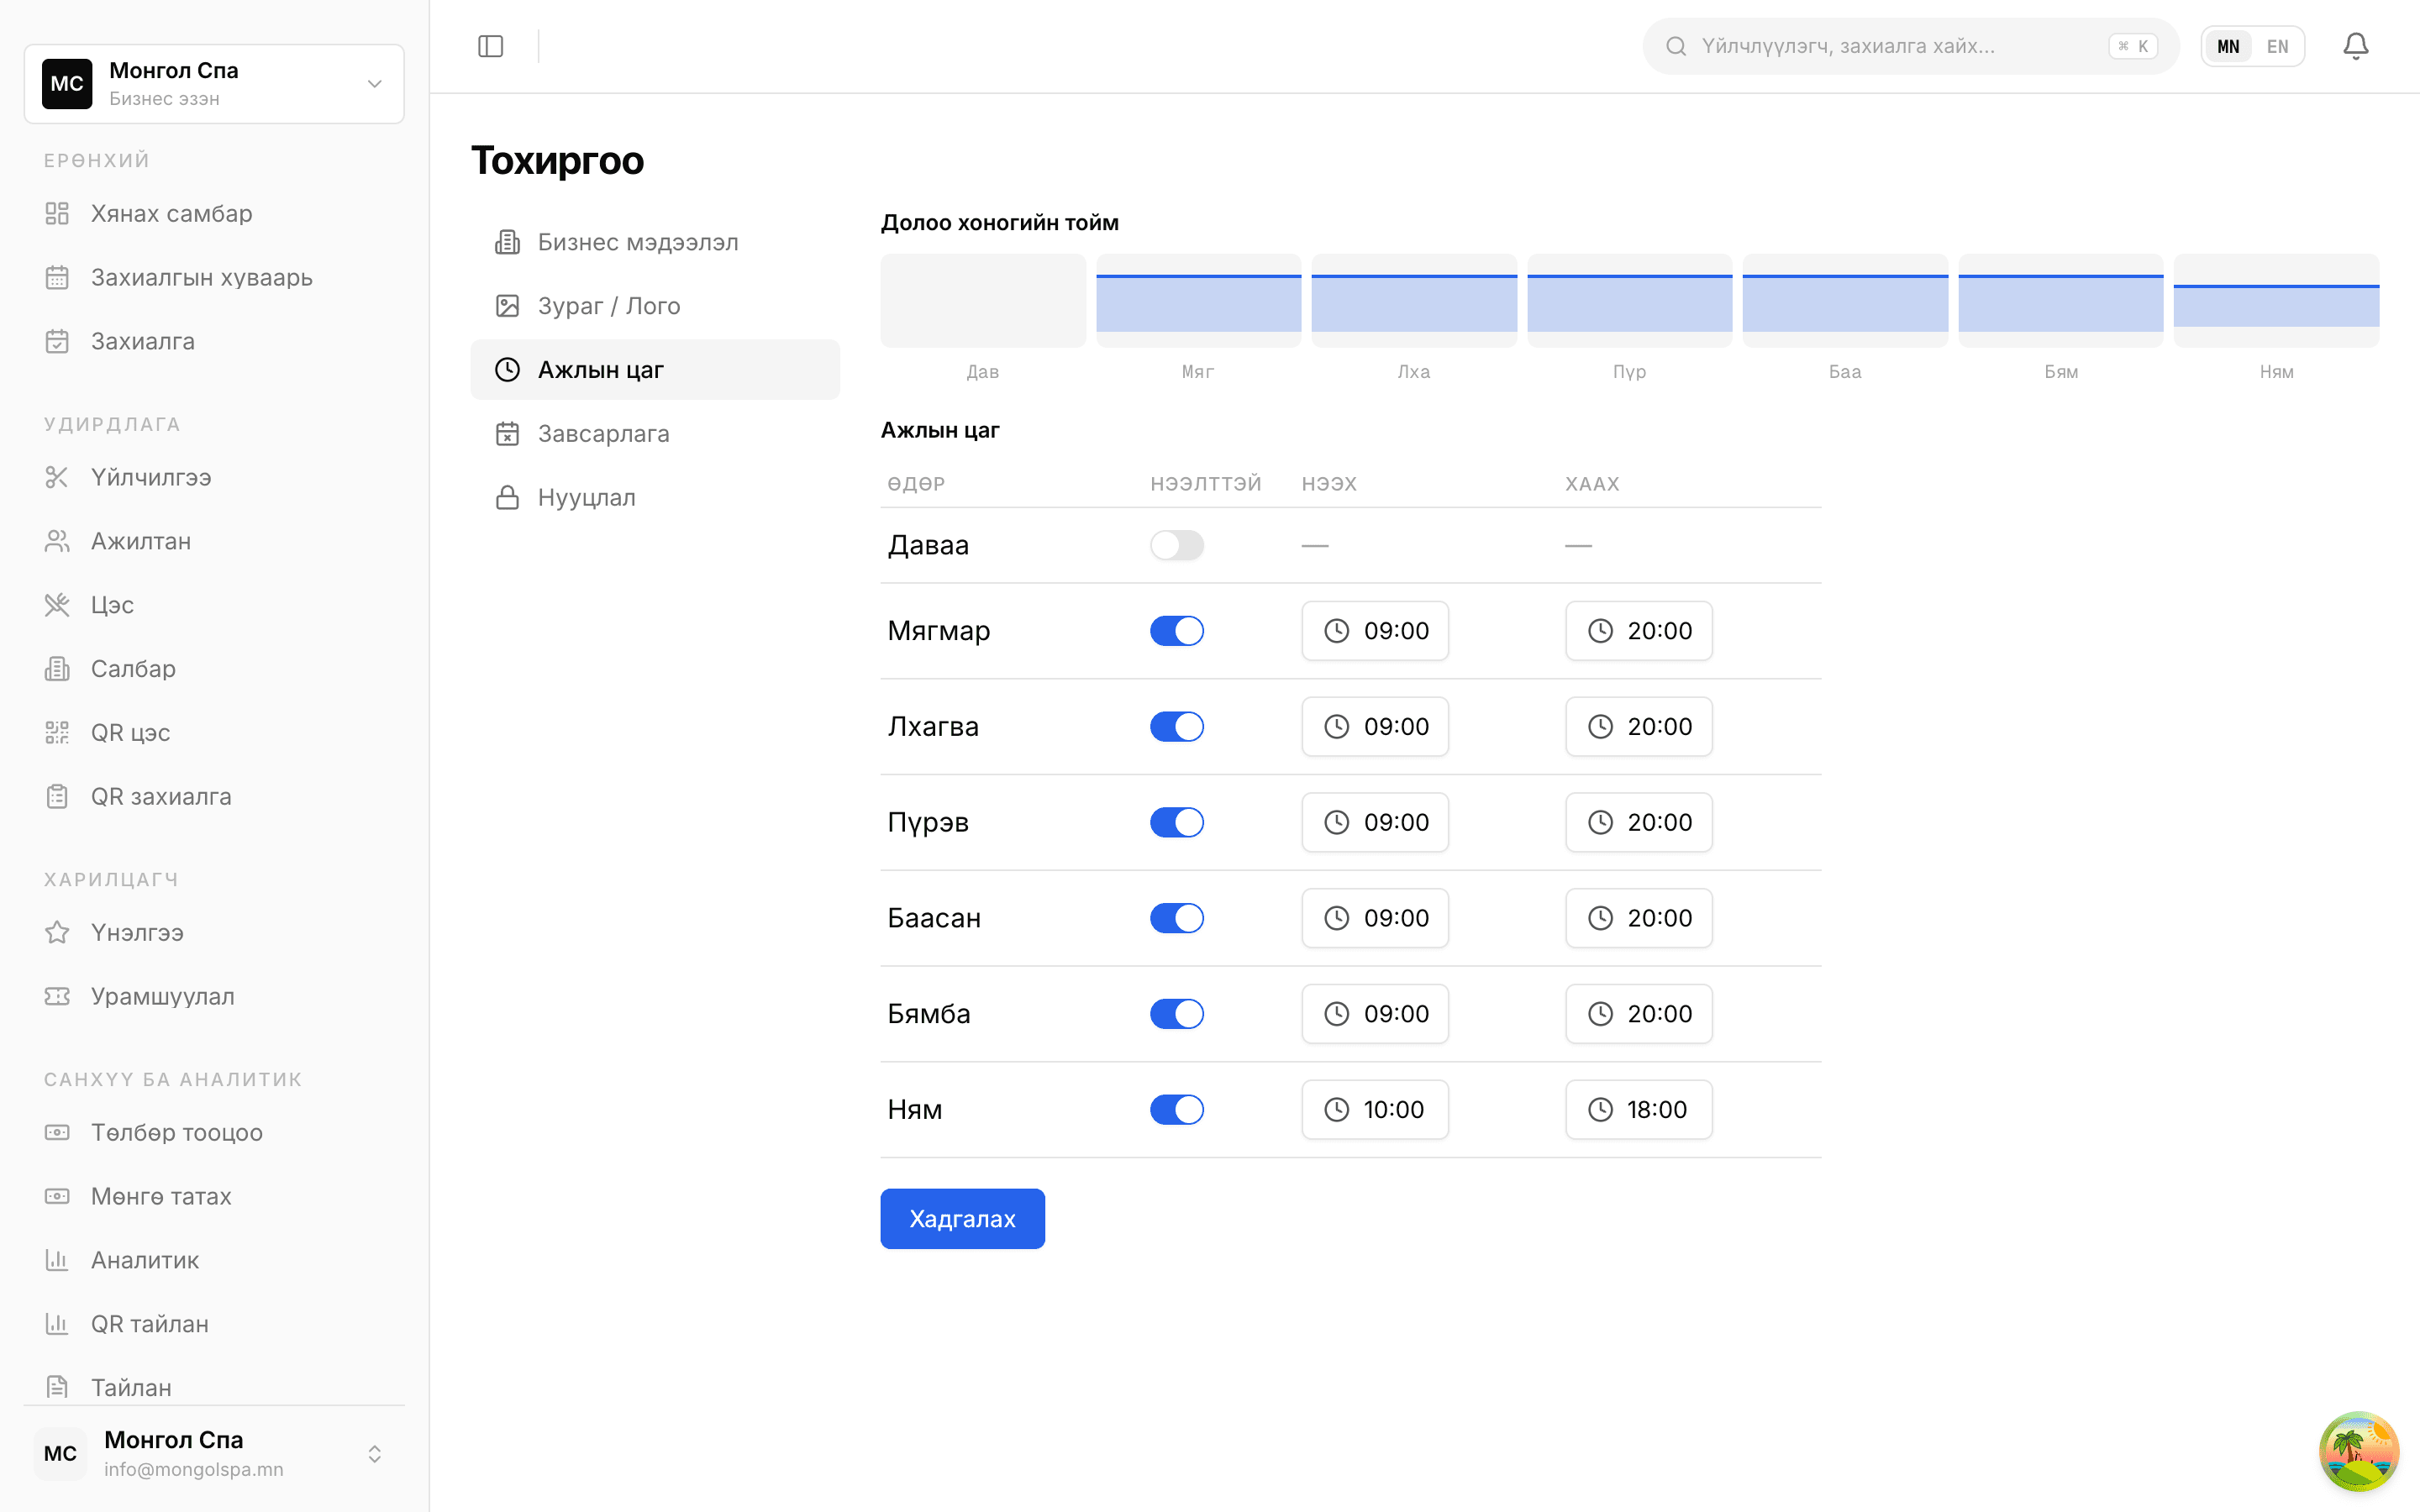2420x1512 pixels.
Task: Click the Дав empty overview block
Action: 983,301
